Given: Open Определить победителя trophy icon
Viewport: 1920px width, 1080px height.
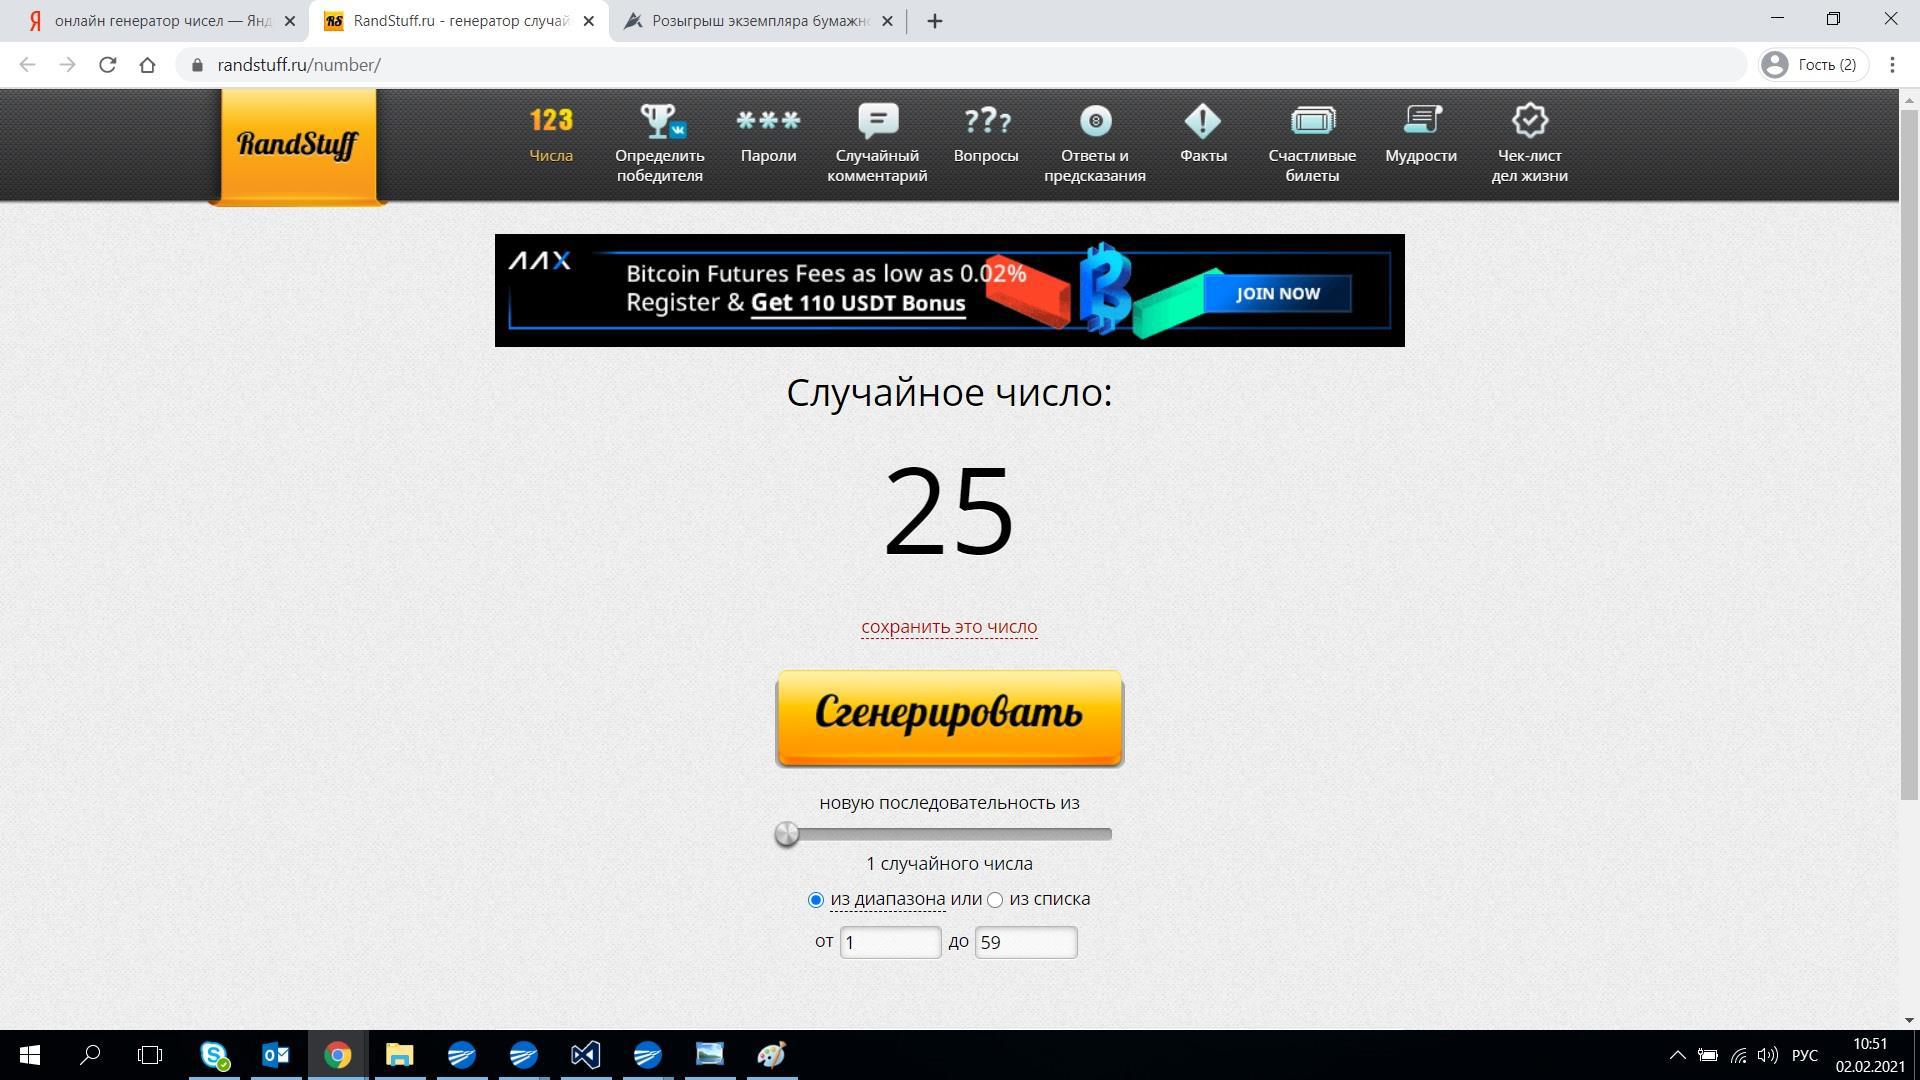Looking at the screenshot, I should (x=660, y=122).
